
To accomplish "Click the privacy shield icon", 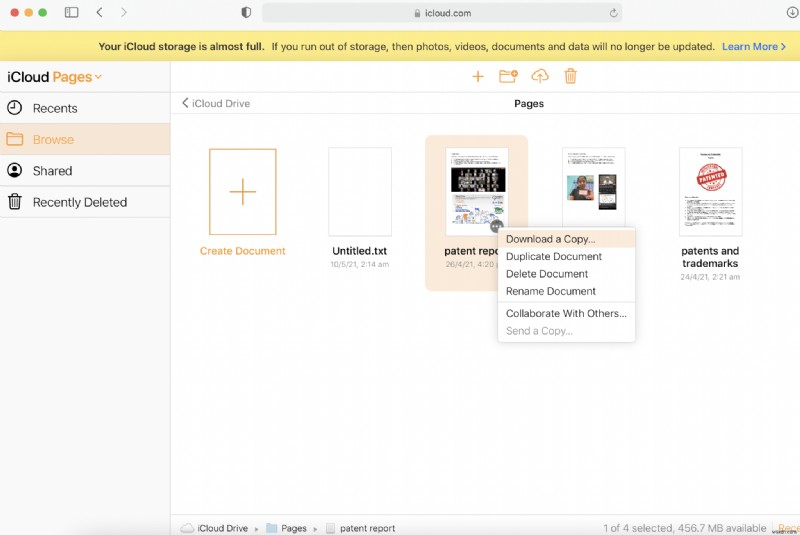I will coord(246,13).
